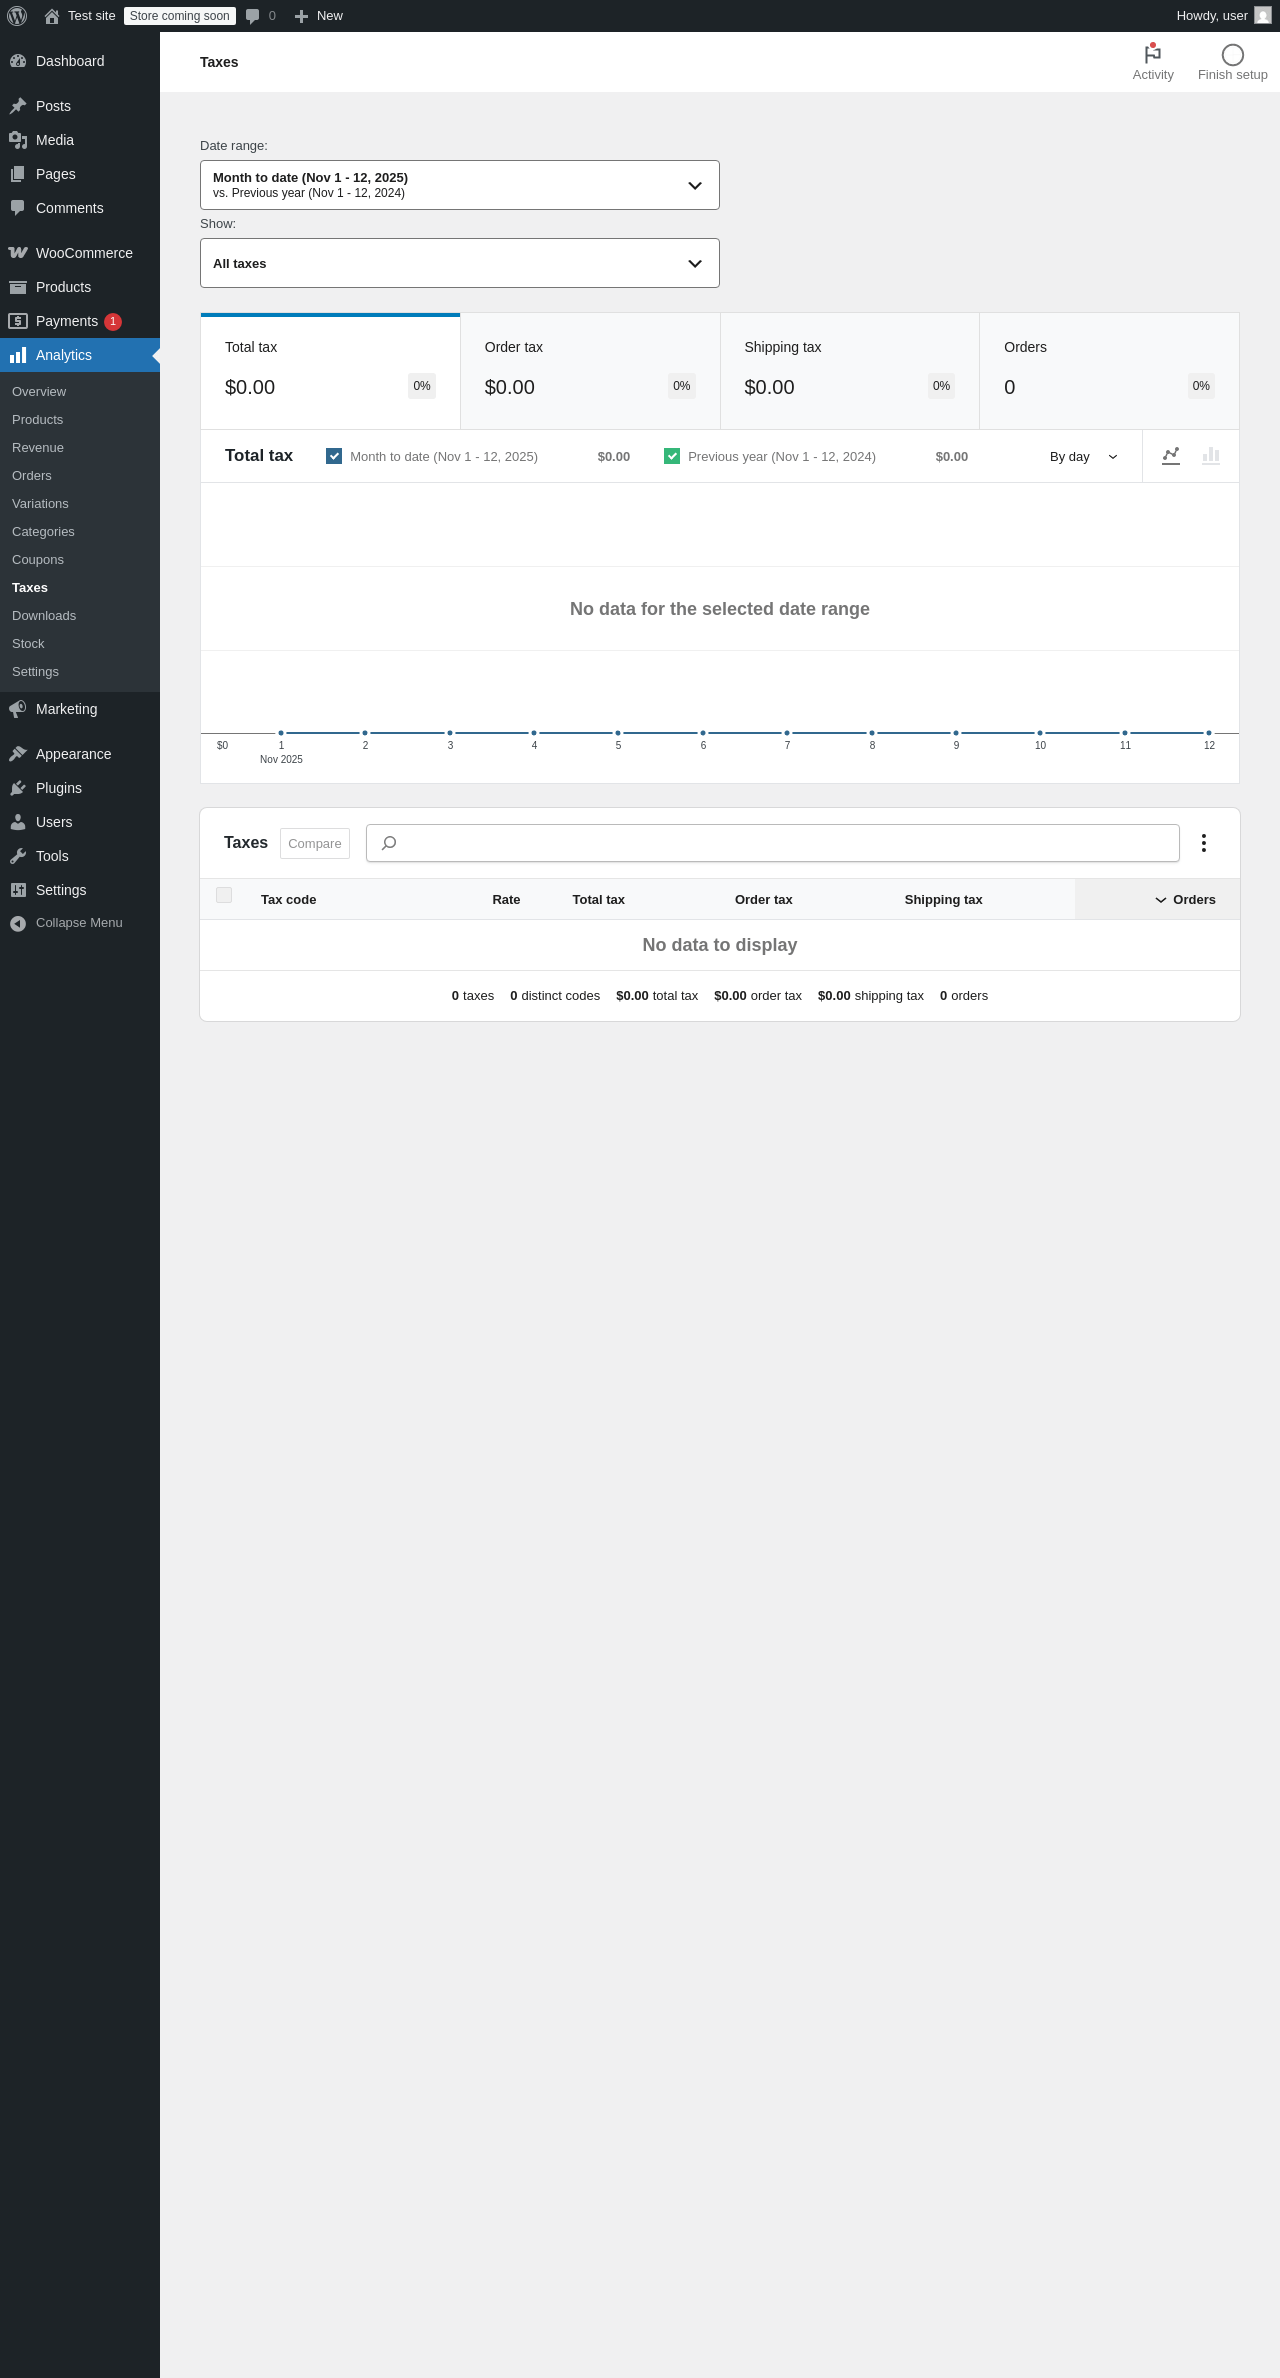Select the Orders summary tab
This screenshot has height=2378, width=1280.
pyautogui.click(x=1109, y=372)
